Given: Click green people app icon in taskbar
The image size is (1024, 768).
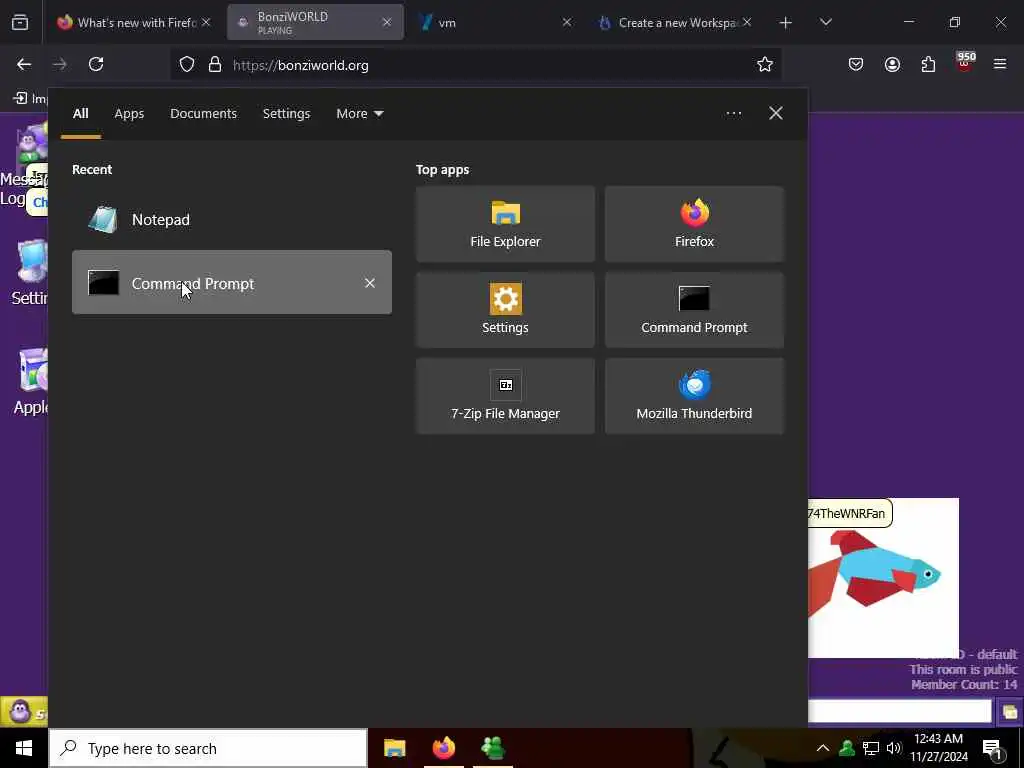Looking at the screenshot, I should 492,748.
